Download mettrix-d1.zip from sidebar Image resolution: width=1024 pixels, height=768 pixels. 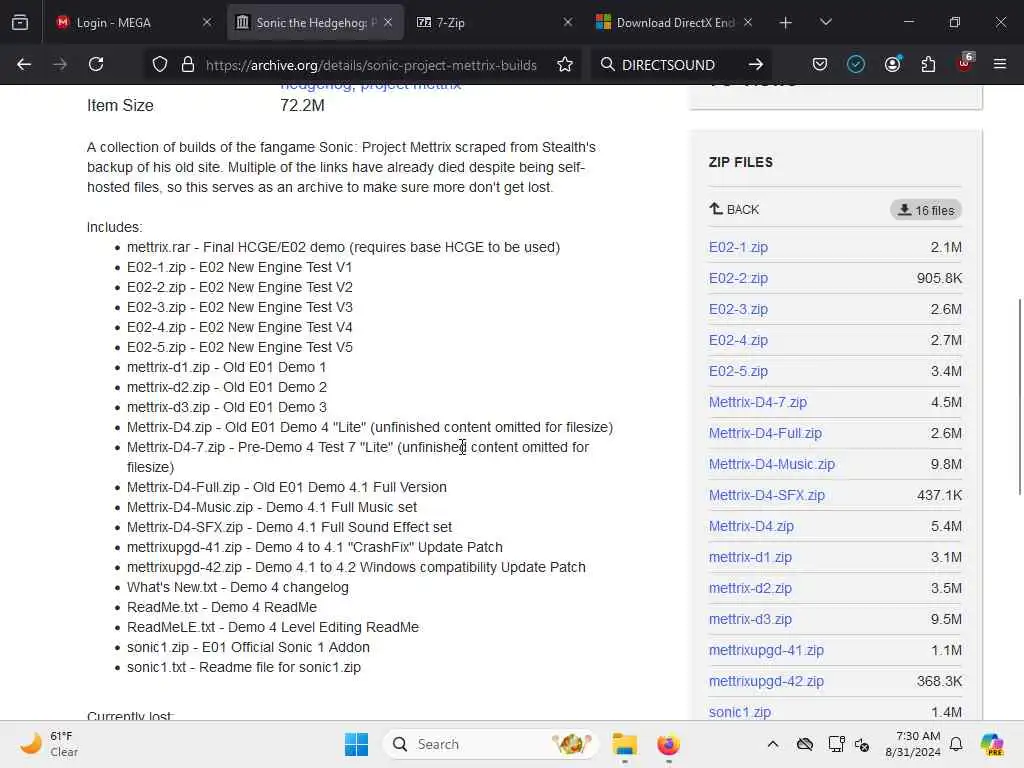[x=750, y=557]
